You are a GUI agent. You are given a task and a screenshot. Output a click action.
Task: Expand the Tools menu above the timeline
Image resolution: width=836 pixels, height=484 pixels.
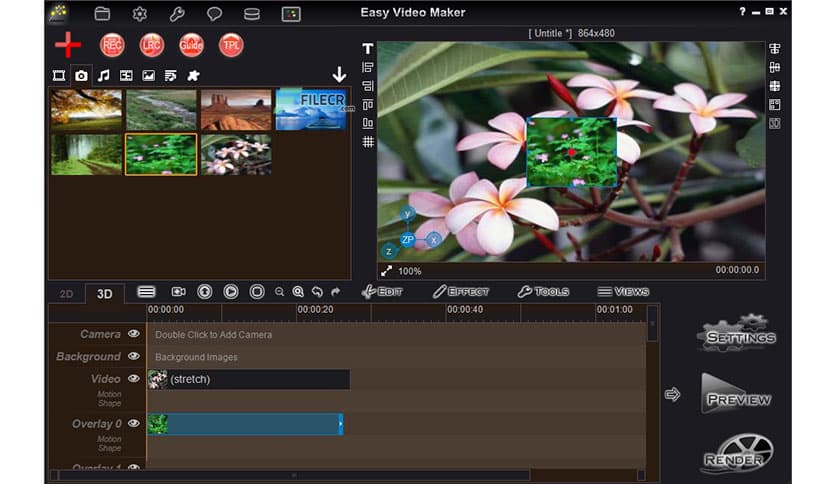click(543, 292)
